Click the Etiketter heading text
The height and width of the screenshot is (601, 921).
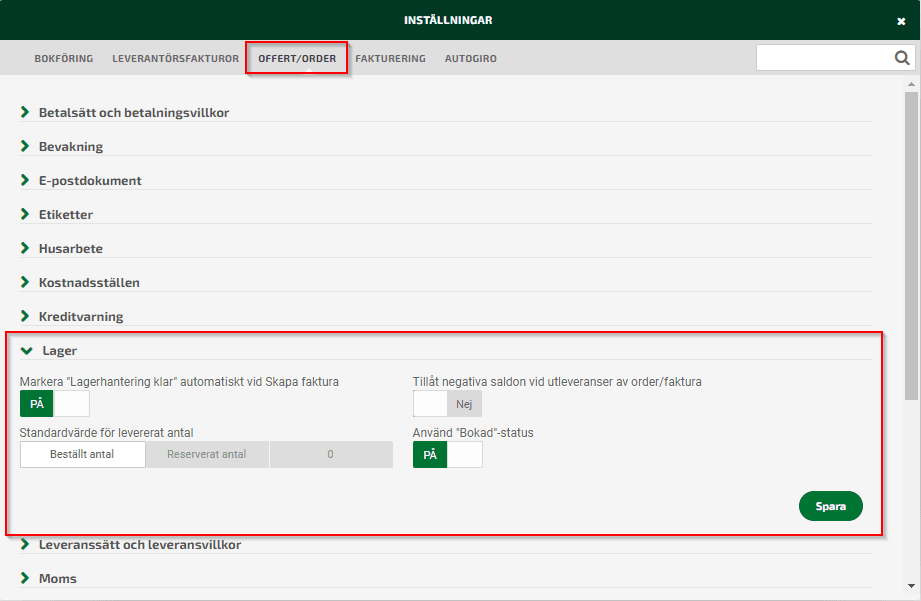[66, 214]
